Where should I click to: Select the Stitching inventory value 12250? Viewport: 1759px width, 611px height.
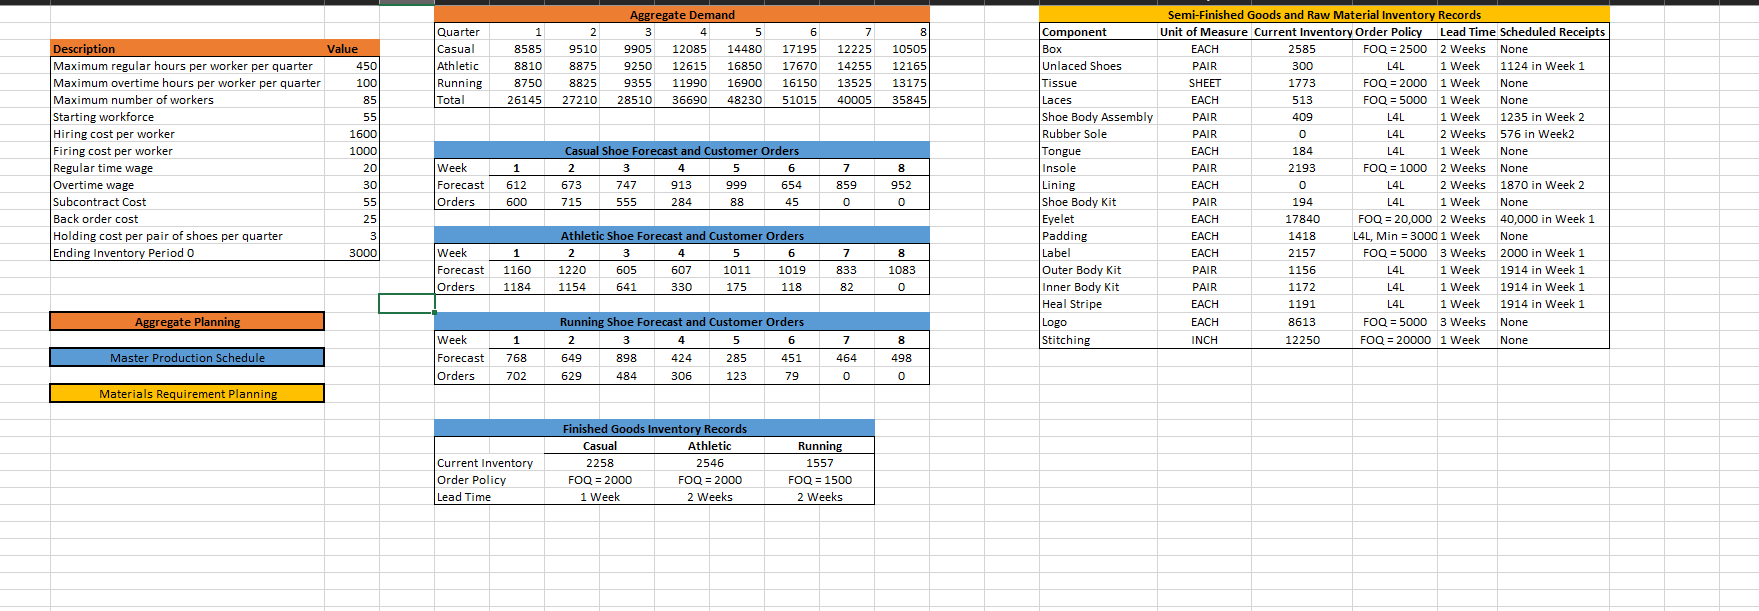pos(1302,340)
